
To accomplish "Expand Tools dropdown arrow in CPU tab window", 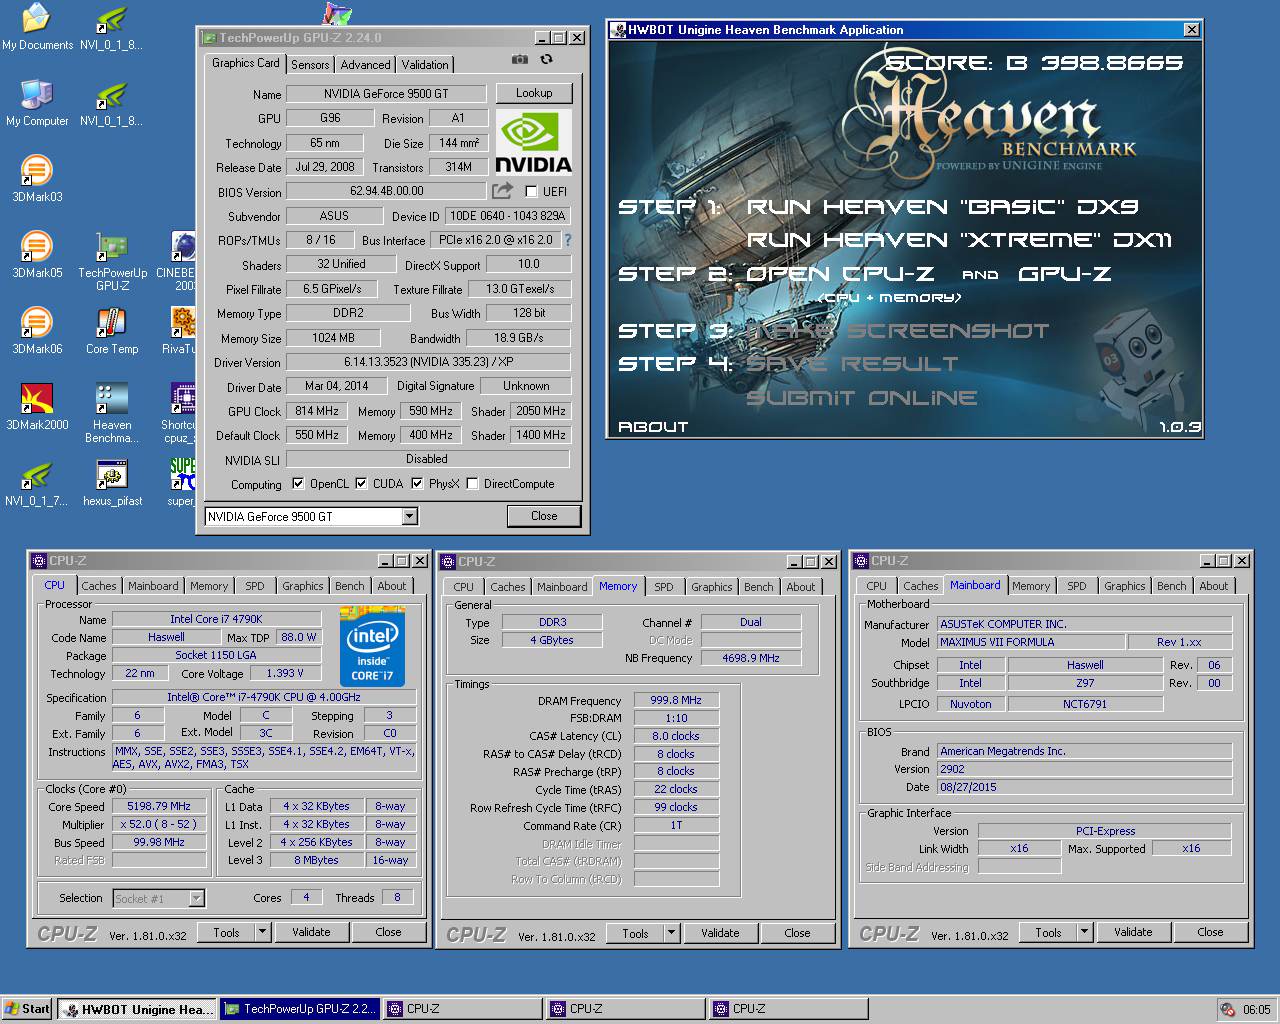I will click(263, 932).
